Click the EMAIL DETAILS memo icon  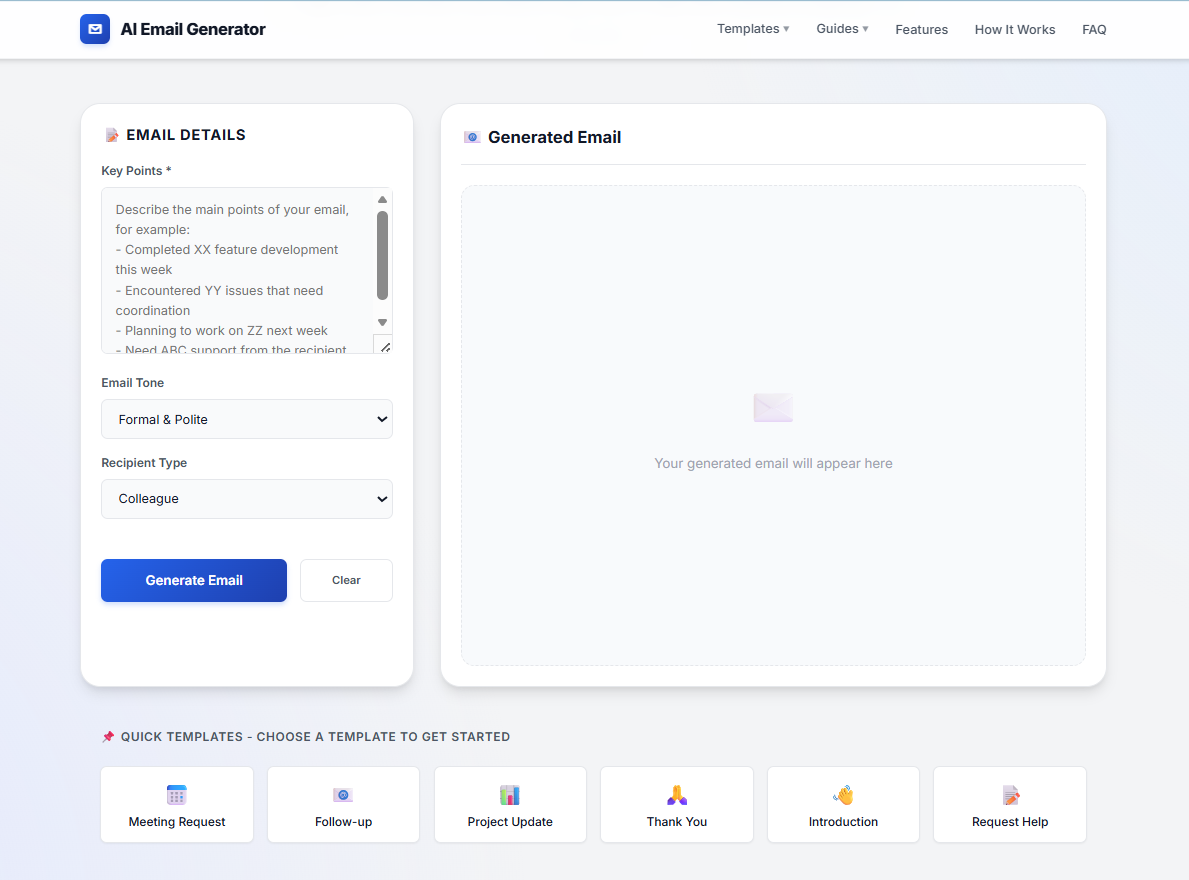(x=112, y=134)
